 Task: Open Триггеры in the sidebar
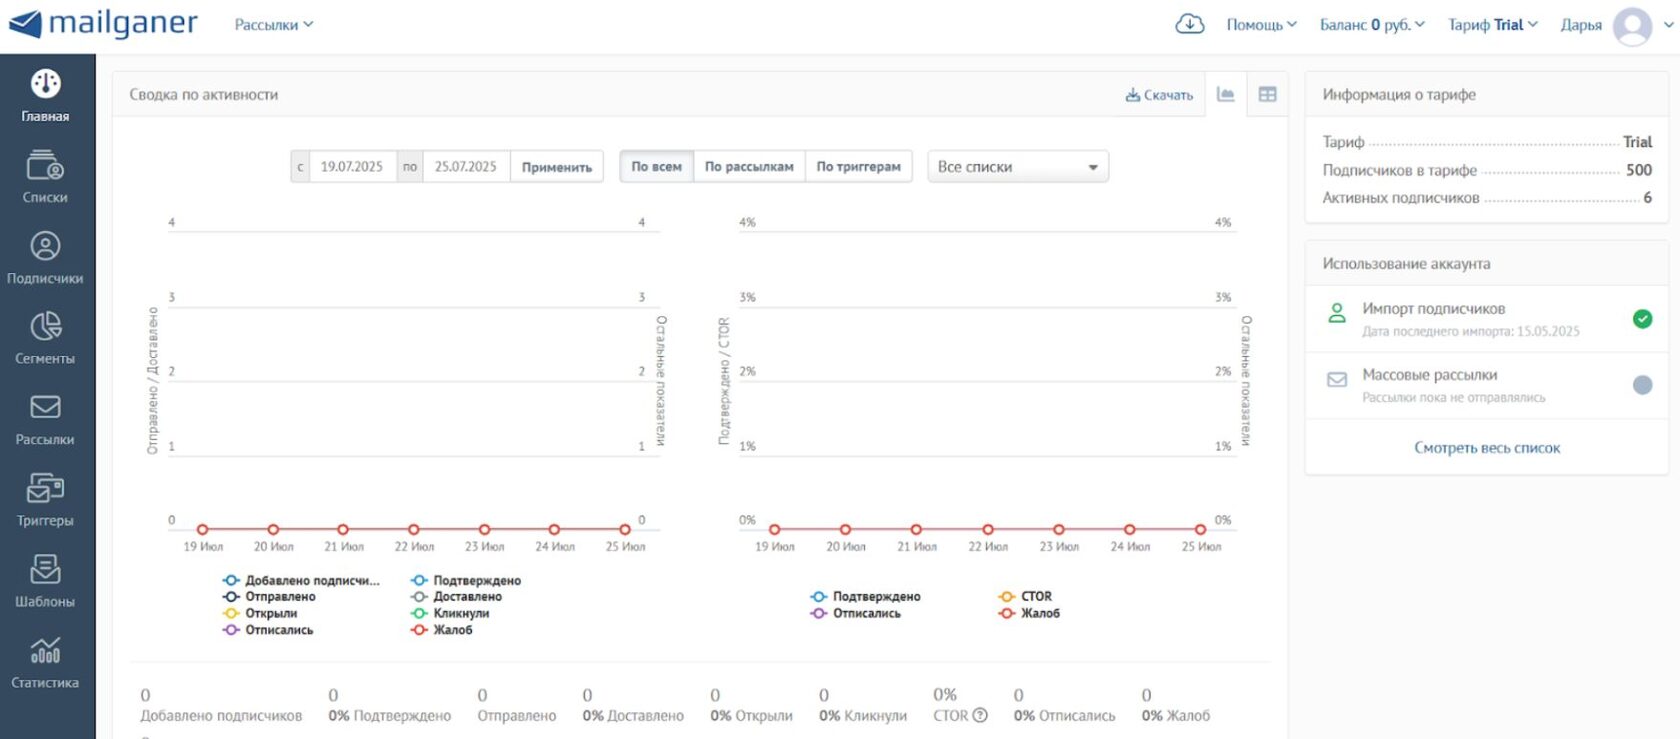(45, 489)
